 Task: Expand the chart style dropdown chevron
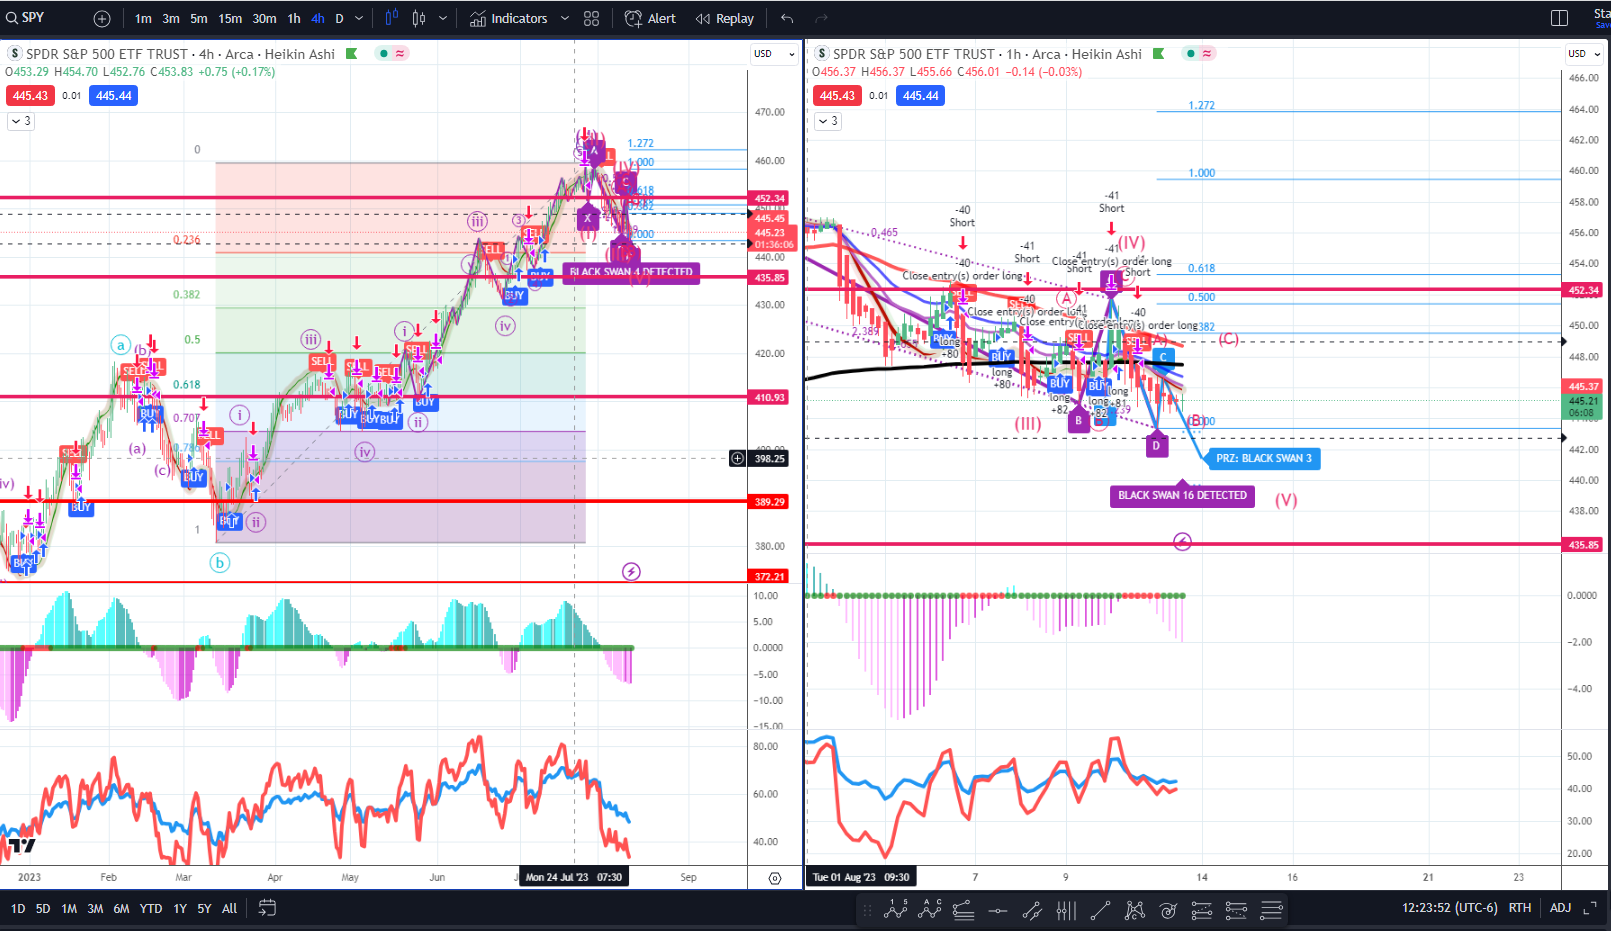(x=443, y=18)
